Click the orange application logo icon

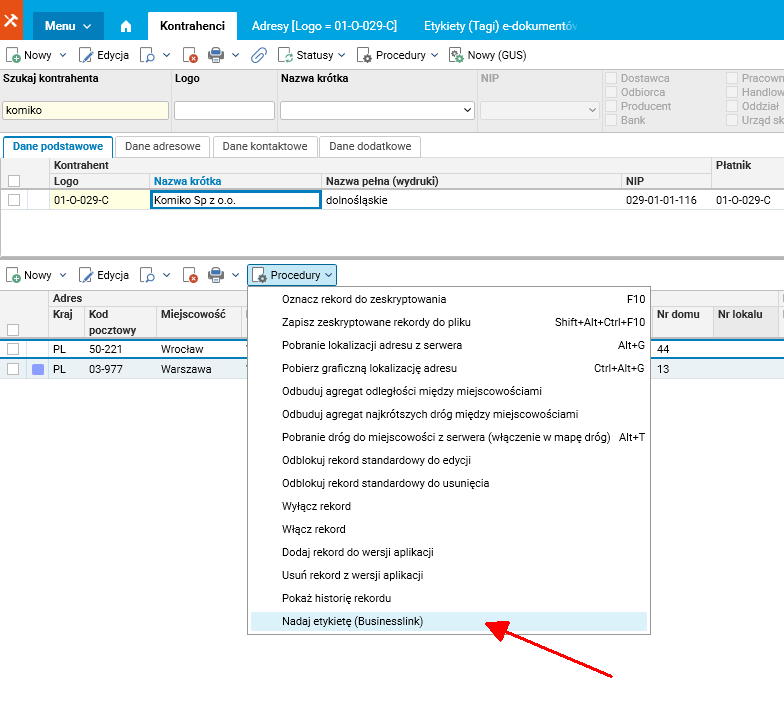11,20
